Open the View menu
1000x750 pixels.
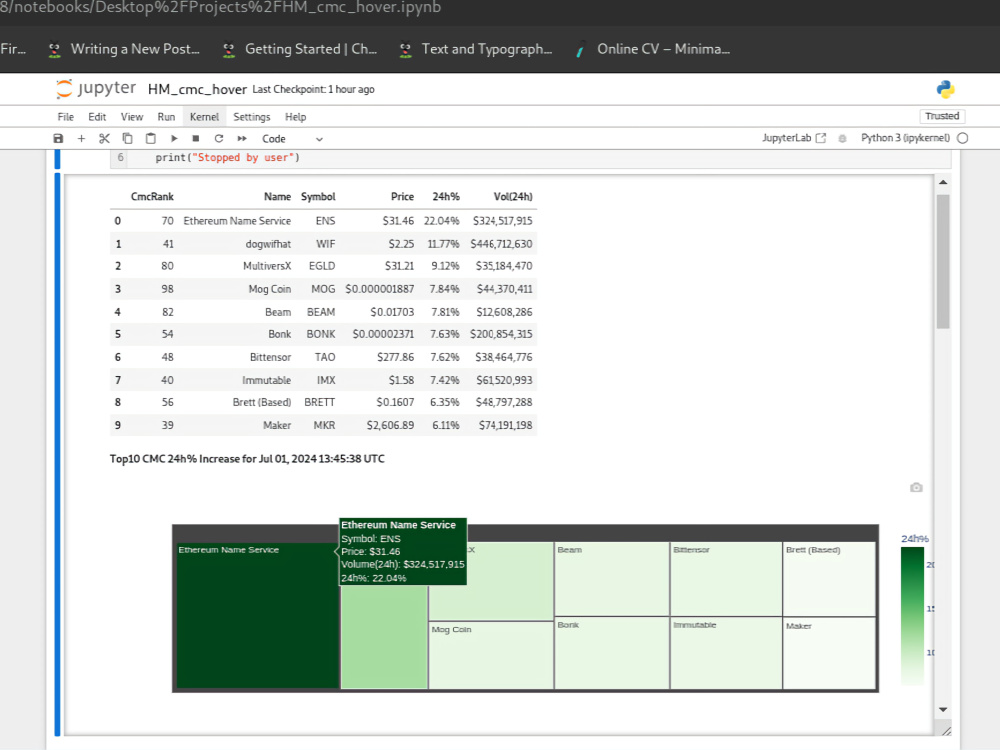click(x=132, y=117)
